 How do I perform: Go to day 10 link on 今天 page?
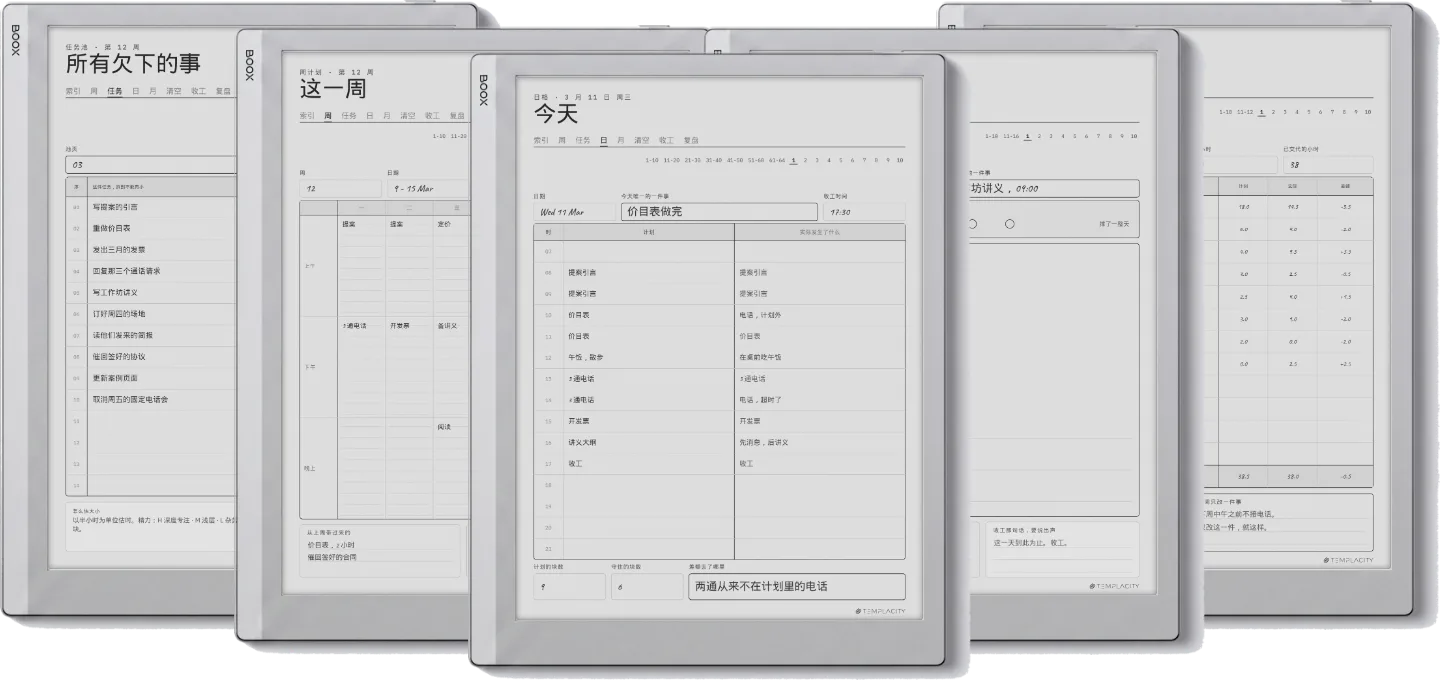(x=900, y=160)
